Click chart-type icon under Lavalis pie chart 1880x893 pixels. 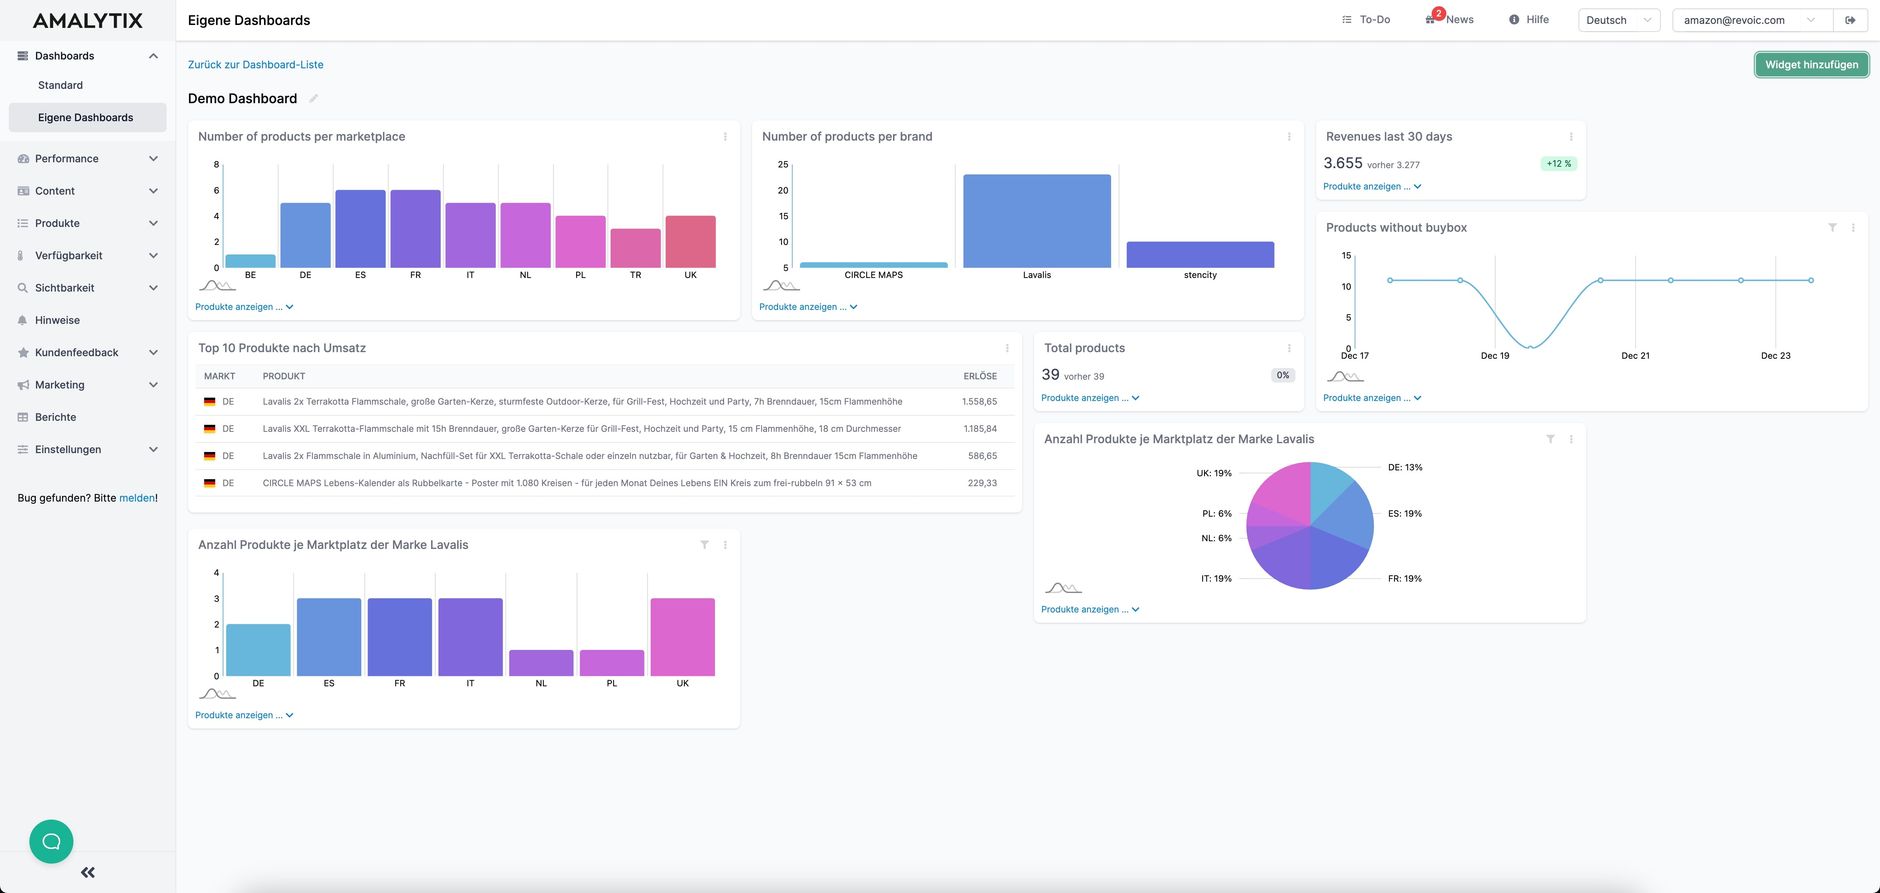(1063, 588)
